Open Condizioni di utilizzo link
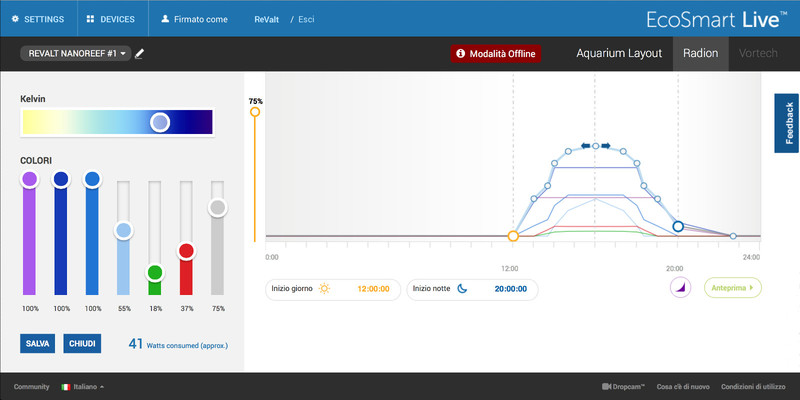The image size is (800, 400). pos(753,387)
